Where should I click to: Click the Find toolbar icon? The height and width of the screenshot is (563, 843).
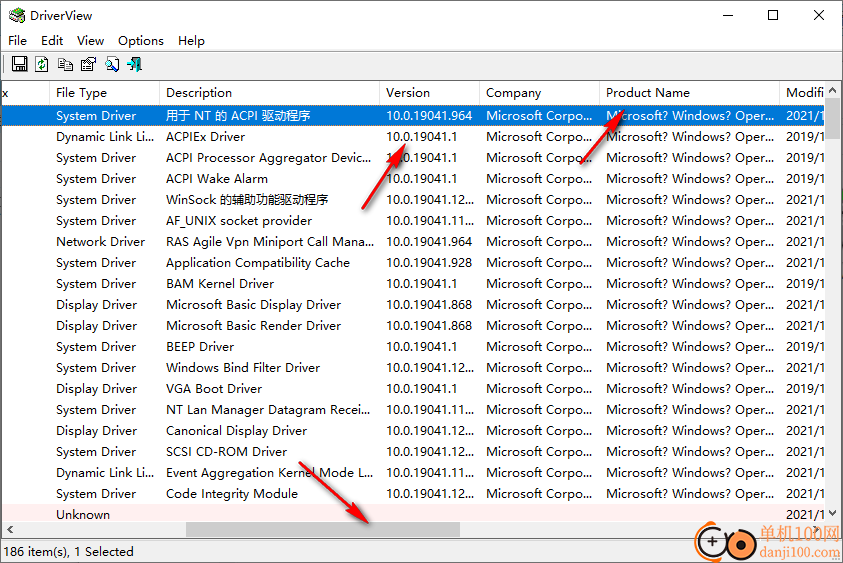[111, 65]
